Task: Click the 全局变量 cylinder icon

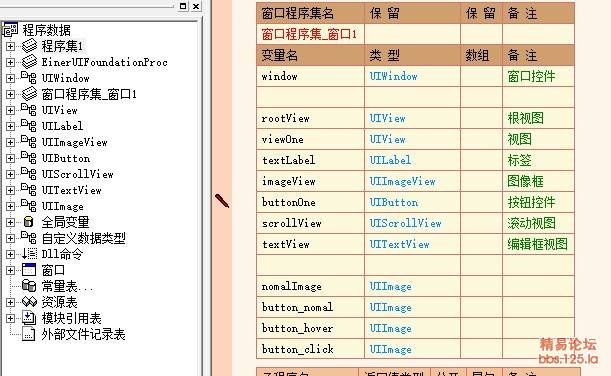Action: pyautogui.click(x=28, y=222)
